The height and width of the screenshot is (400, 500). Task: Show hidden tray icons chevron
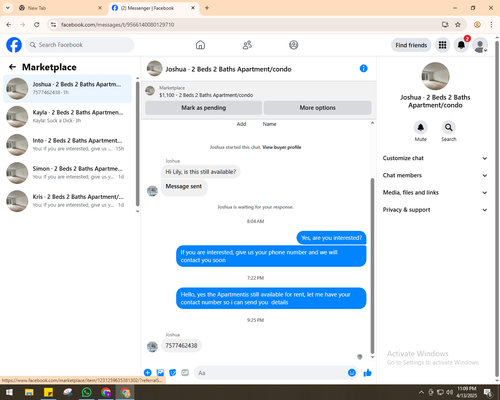pos(421,392)
